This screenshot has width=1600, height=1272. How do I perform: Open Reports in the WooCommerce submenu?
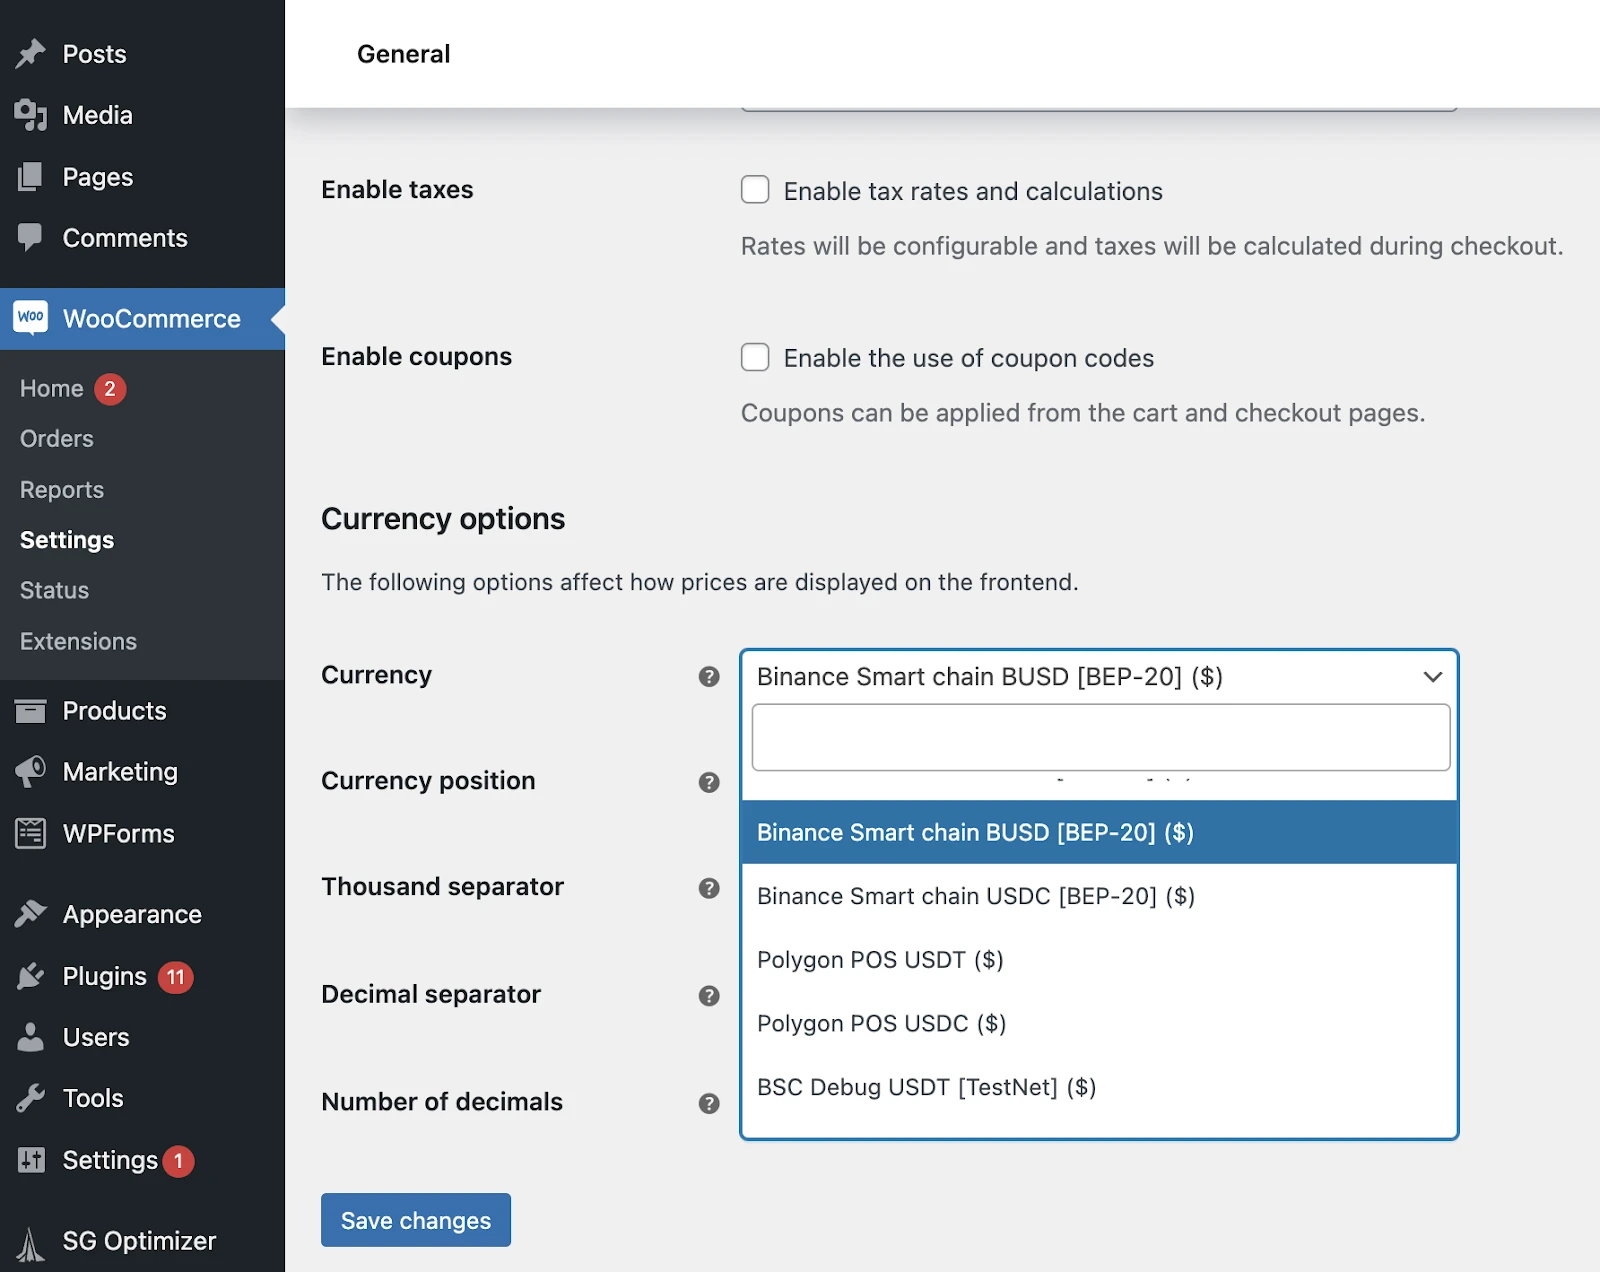(x=62, y=490)
